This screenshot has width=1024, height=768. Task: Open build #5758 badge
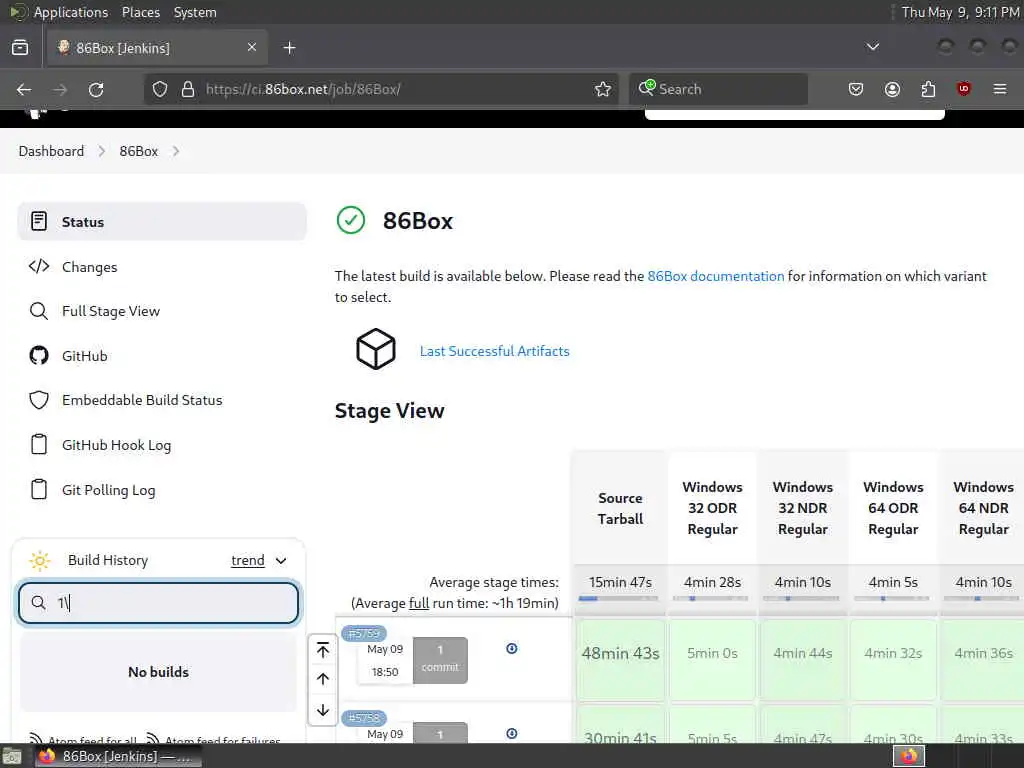[364, 718]
